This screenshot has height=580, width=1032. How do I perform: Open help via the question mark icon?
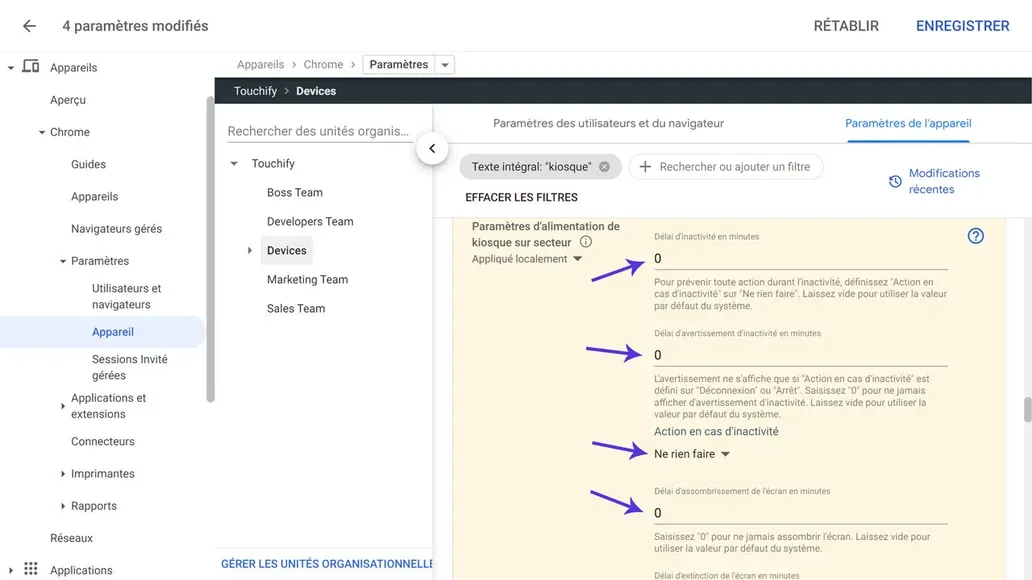[x=975, y=236]
